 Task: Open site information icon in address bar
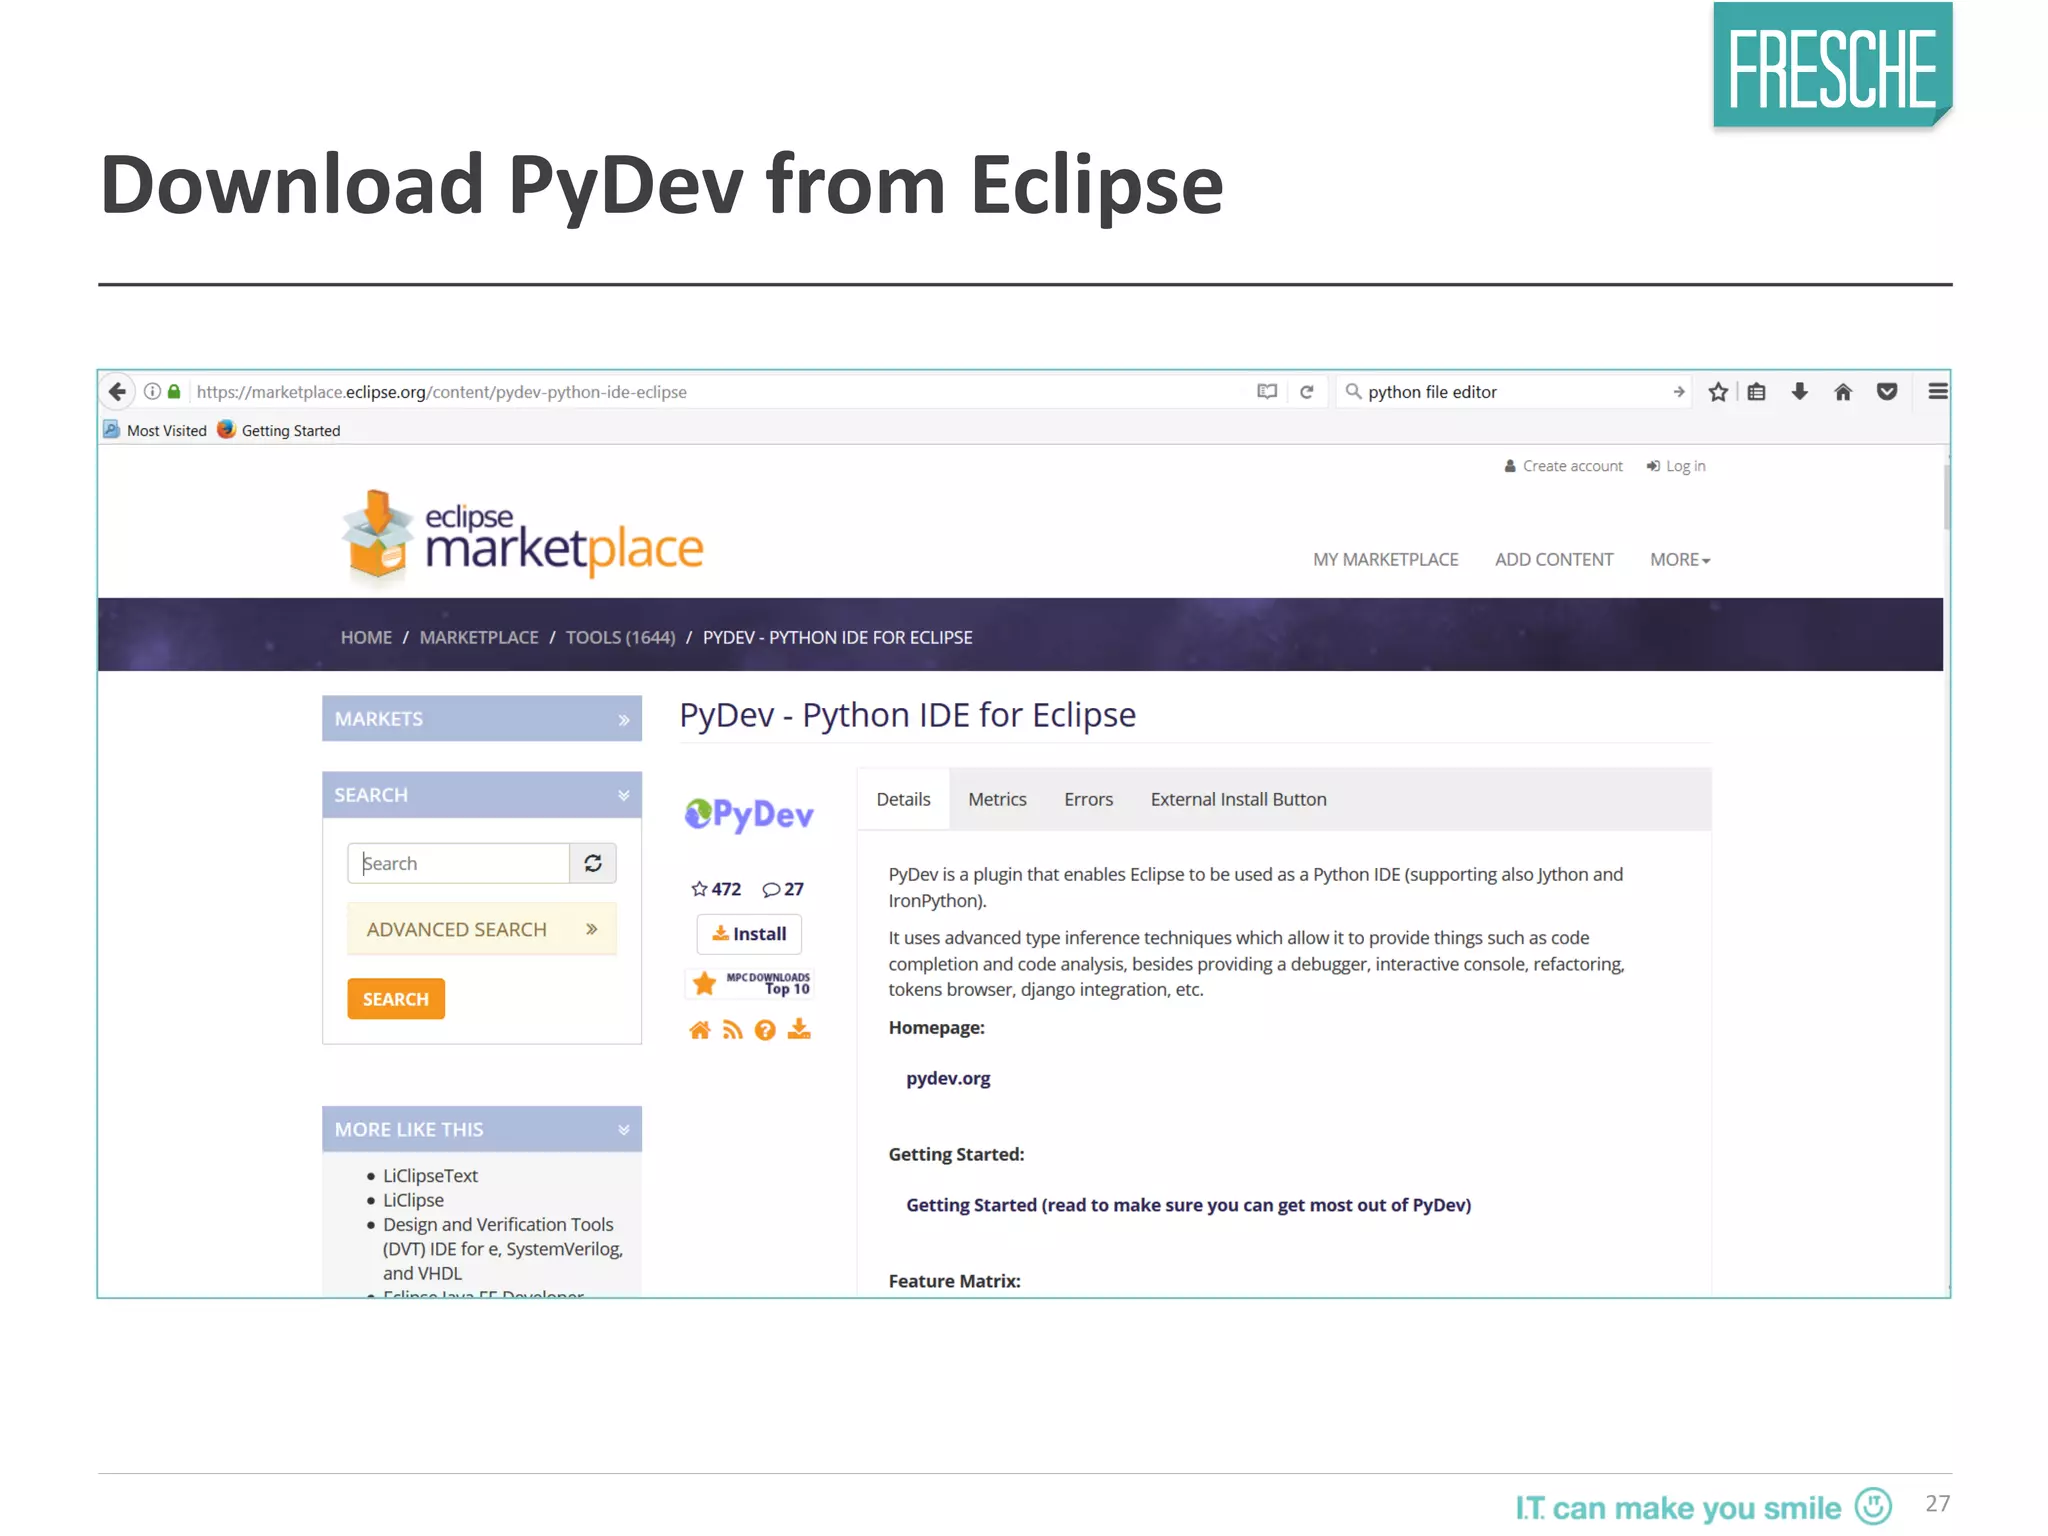point(152,392)
